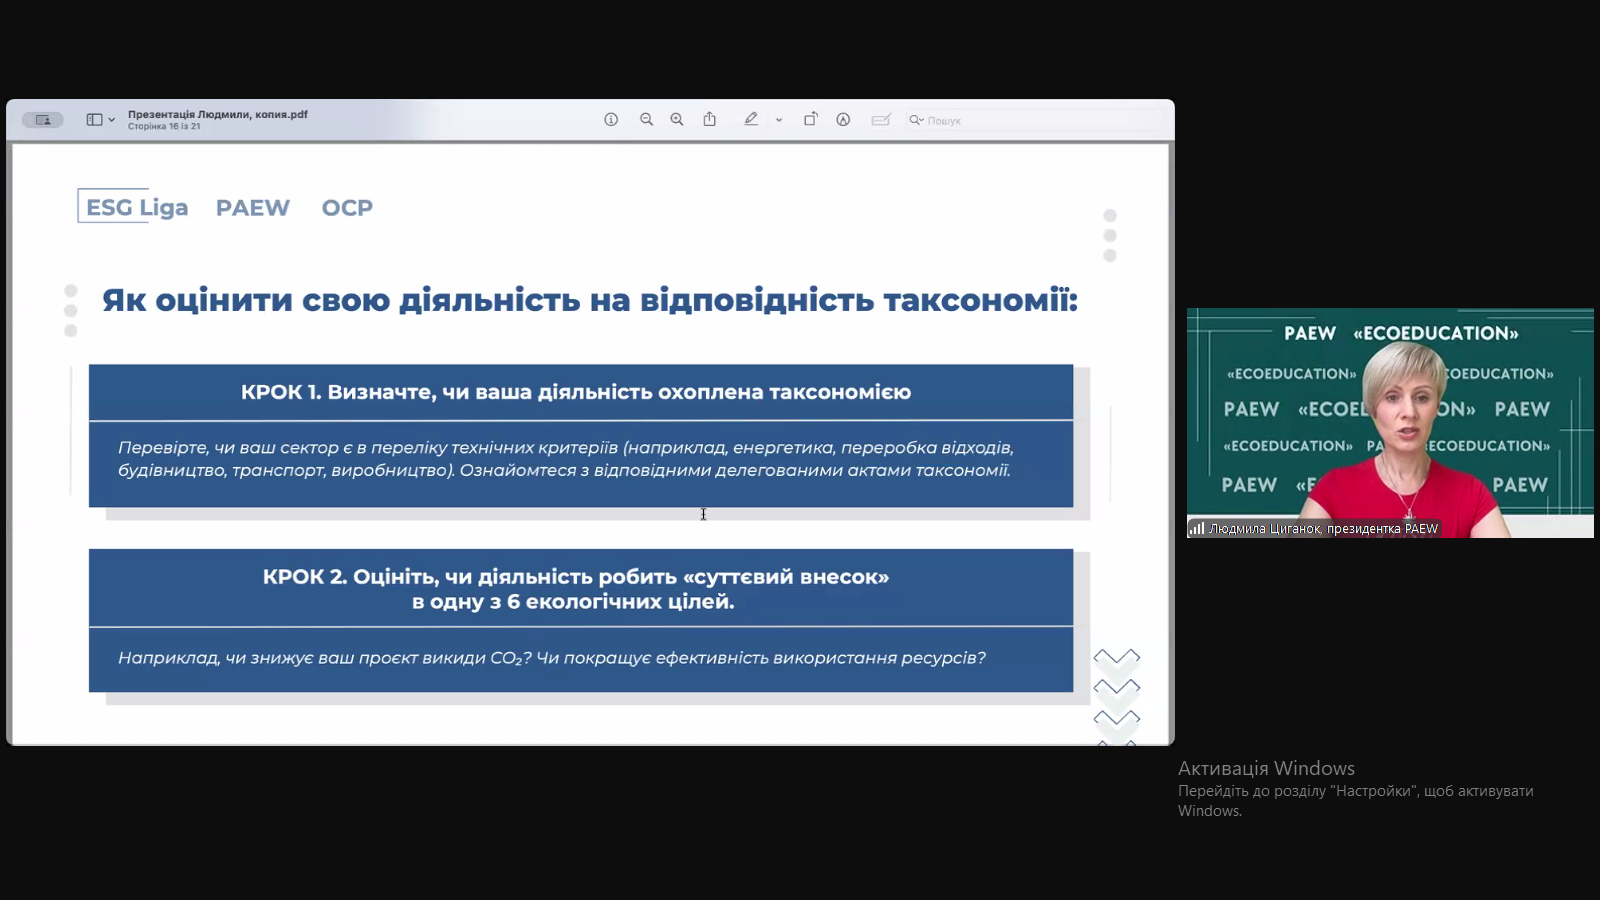
Task: Click the ESG Liga logo
Action: click(x=136, y=207)
